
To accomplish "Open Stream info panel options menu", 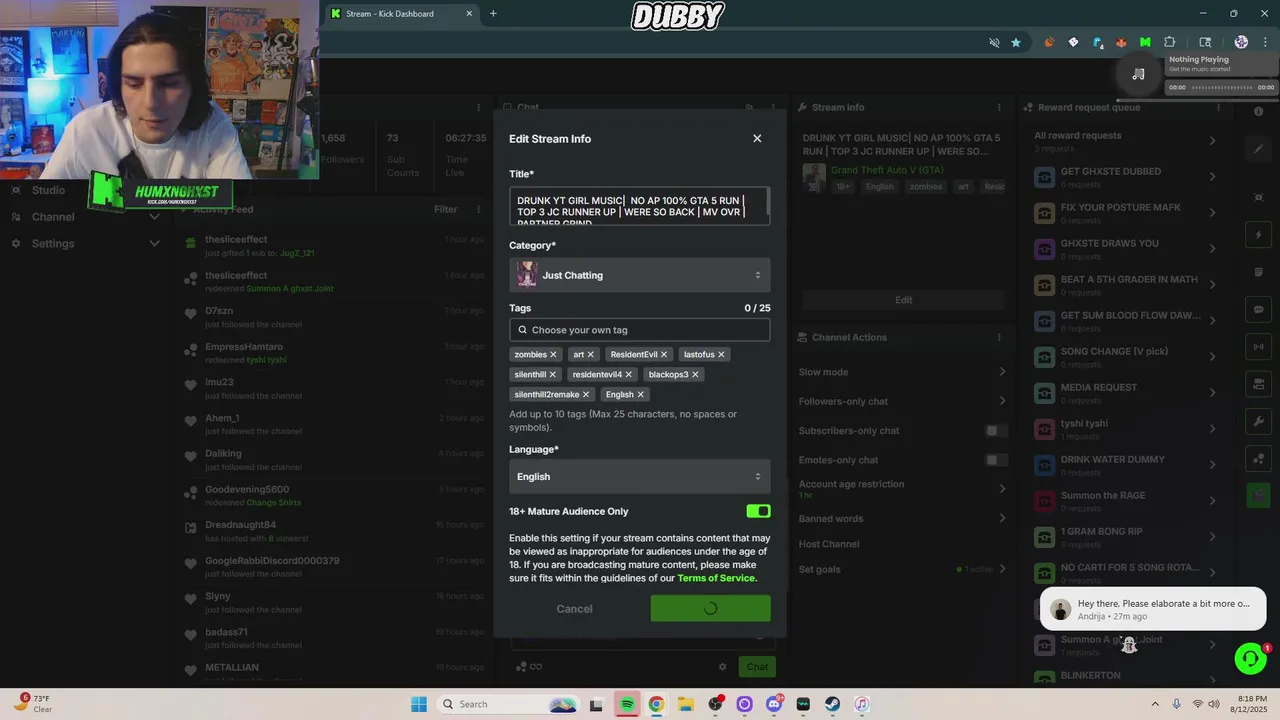I will tap(998, 107).
